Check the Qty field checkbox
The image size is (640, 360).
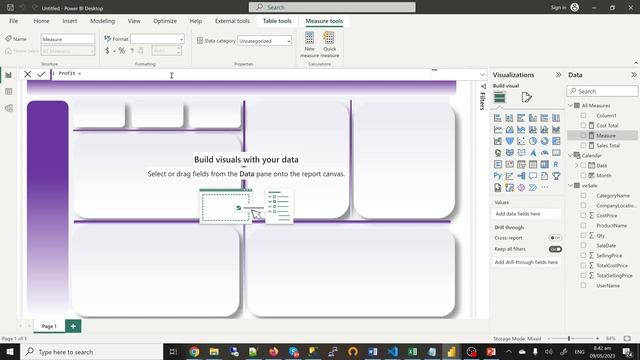[583, 236]
